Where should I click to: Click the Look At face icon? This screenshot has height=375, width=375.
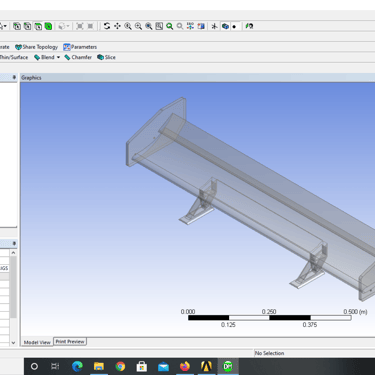(x=249, y=26)
